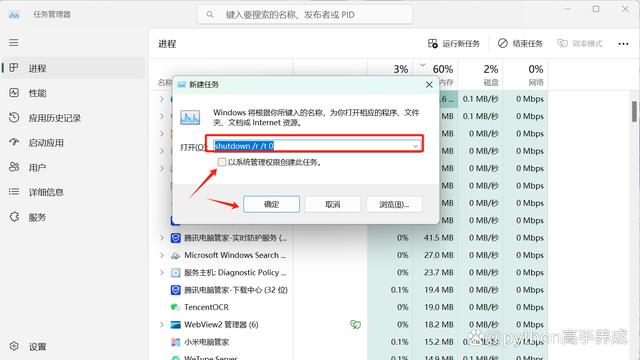Viewport: 640px width, 360px height.
Task: Minimize the Task Manager window
Action: click(567, 9)
